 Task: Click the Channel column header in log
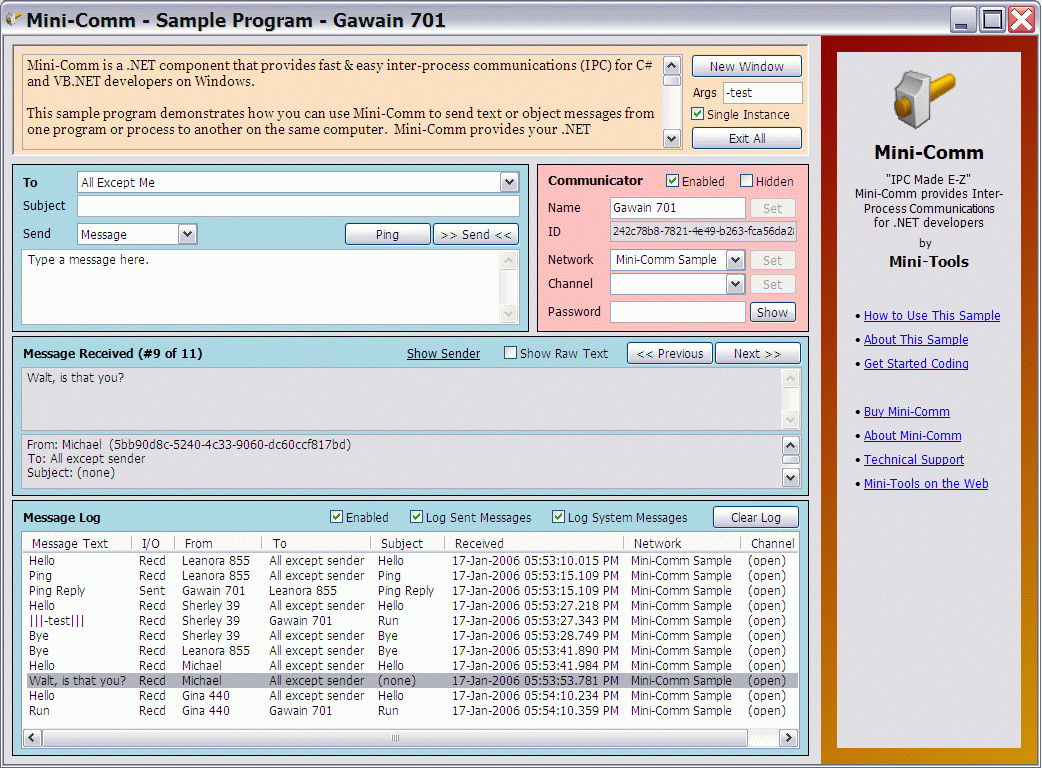pyautogui.click(x=771, y=543)
